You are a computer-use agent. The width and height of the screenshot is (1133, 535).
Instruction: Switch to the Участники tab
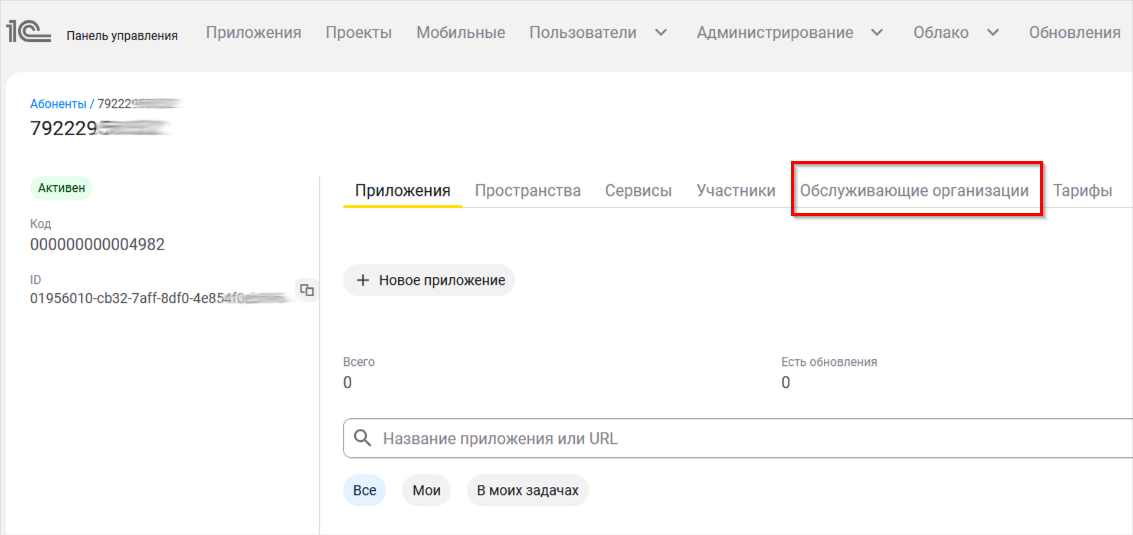[736, 191]
